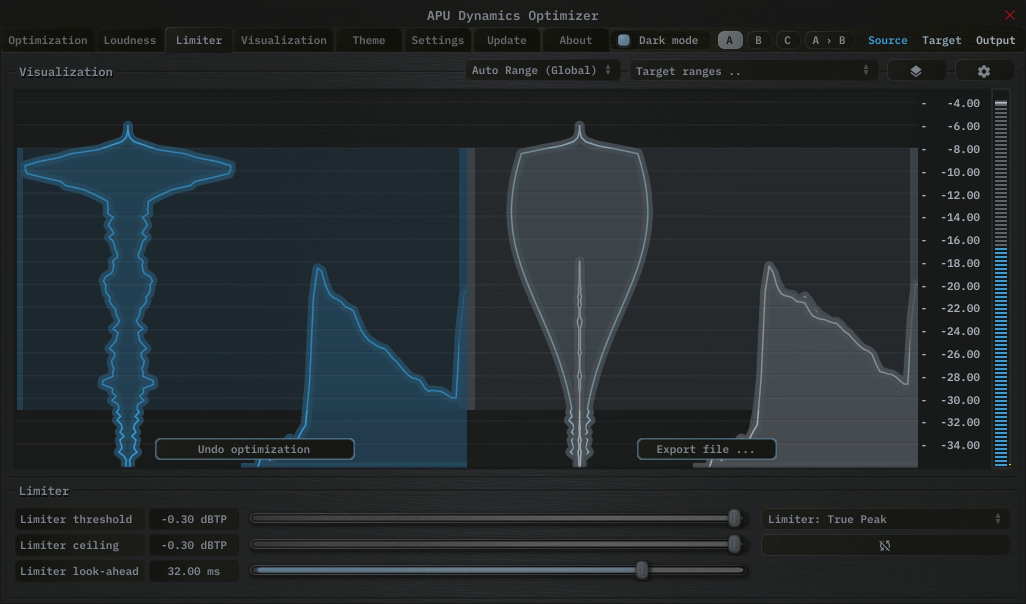Open the Limiter: True Peak dropdown
1026x604 pixels.
tap(884, 519)
